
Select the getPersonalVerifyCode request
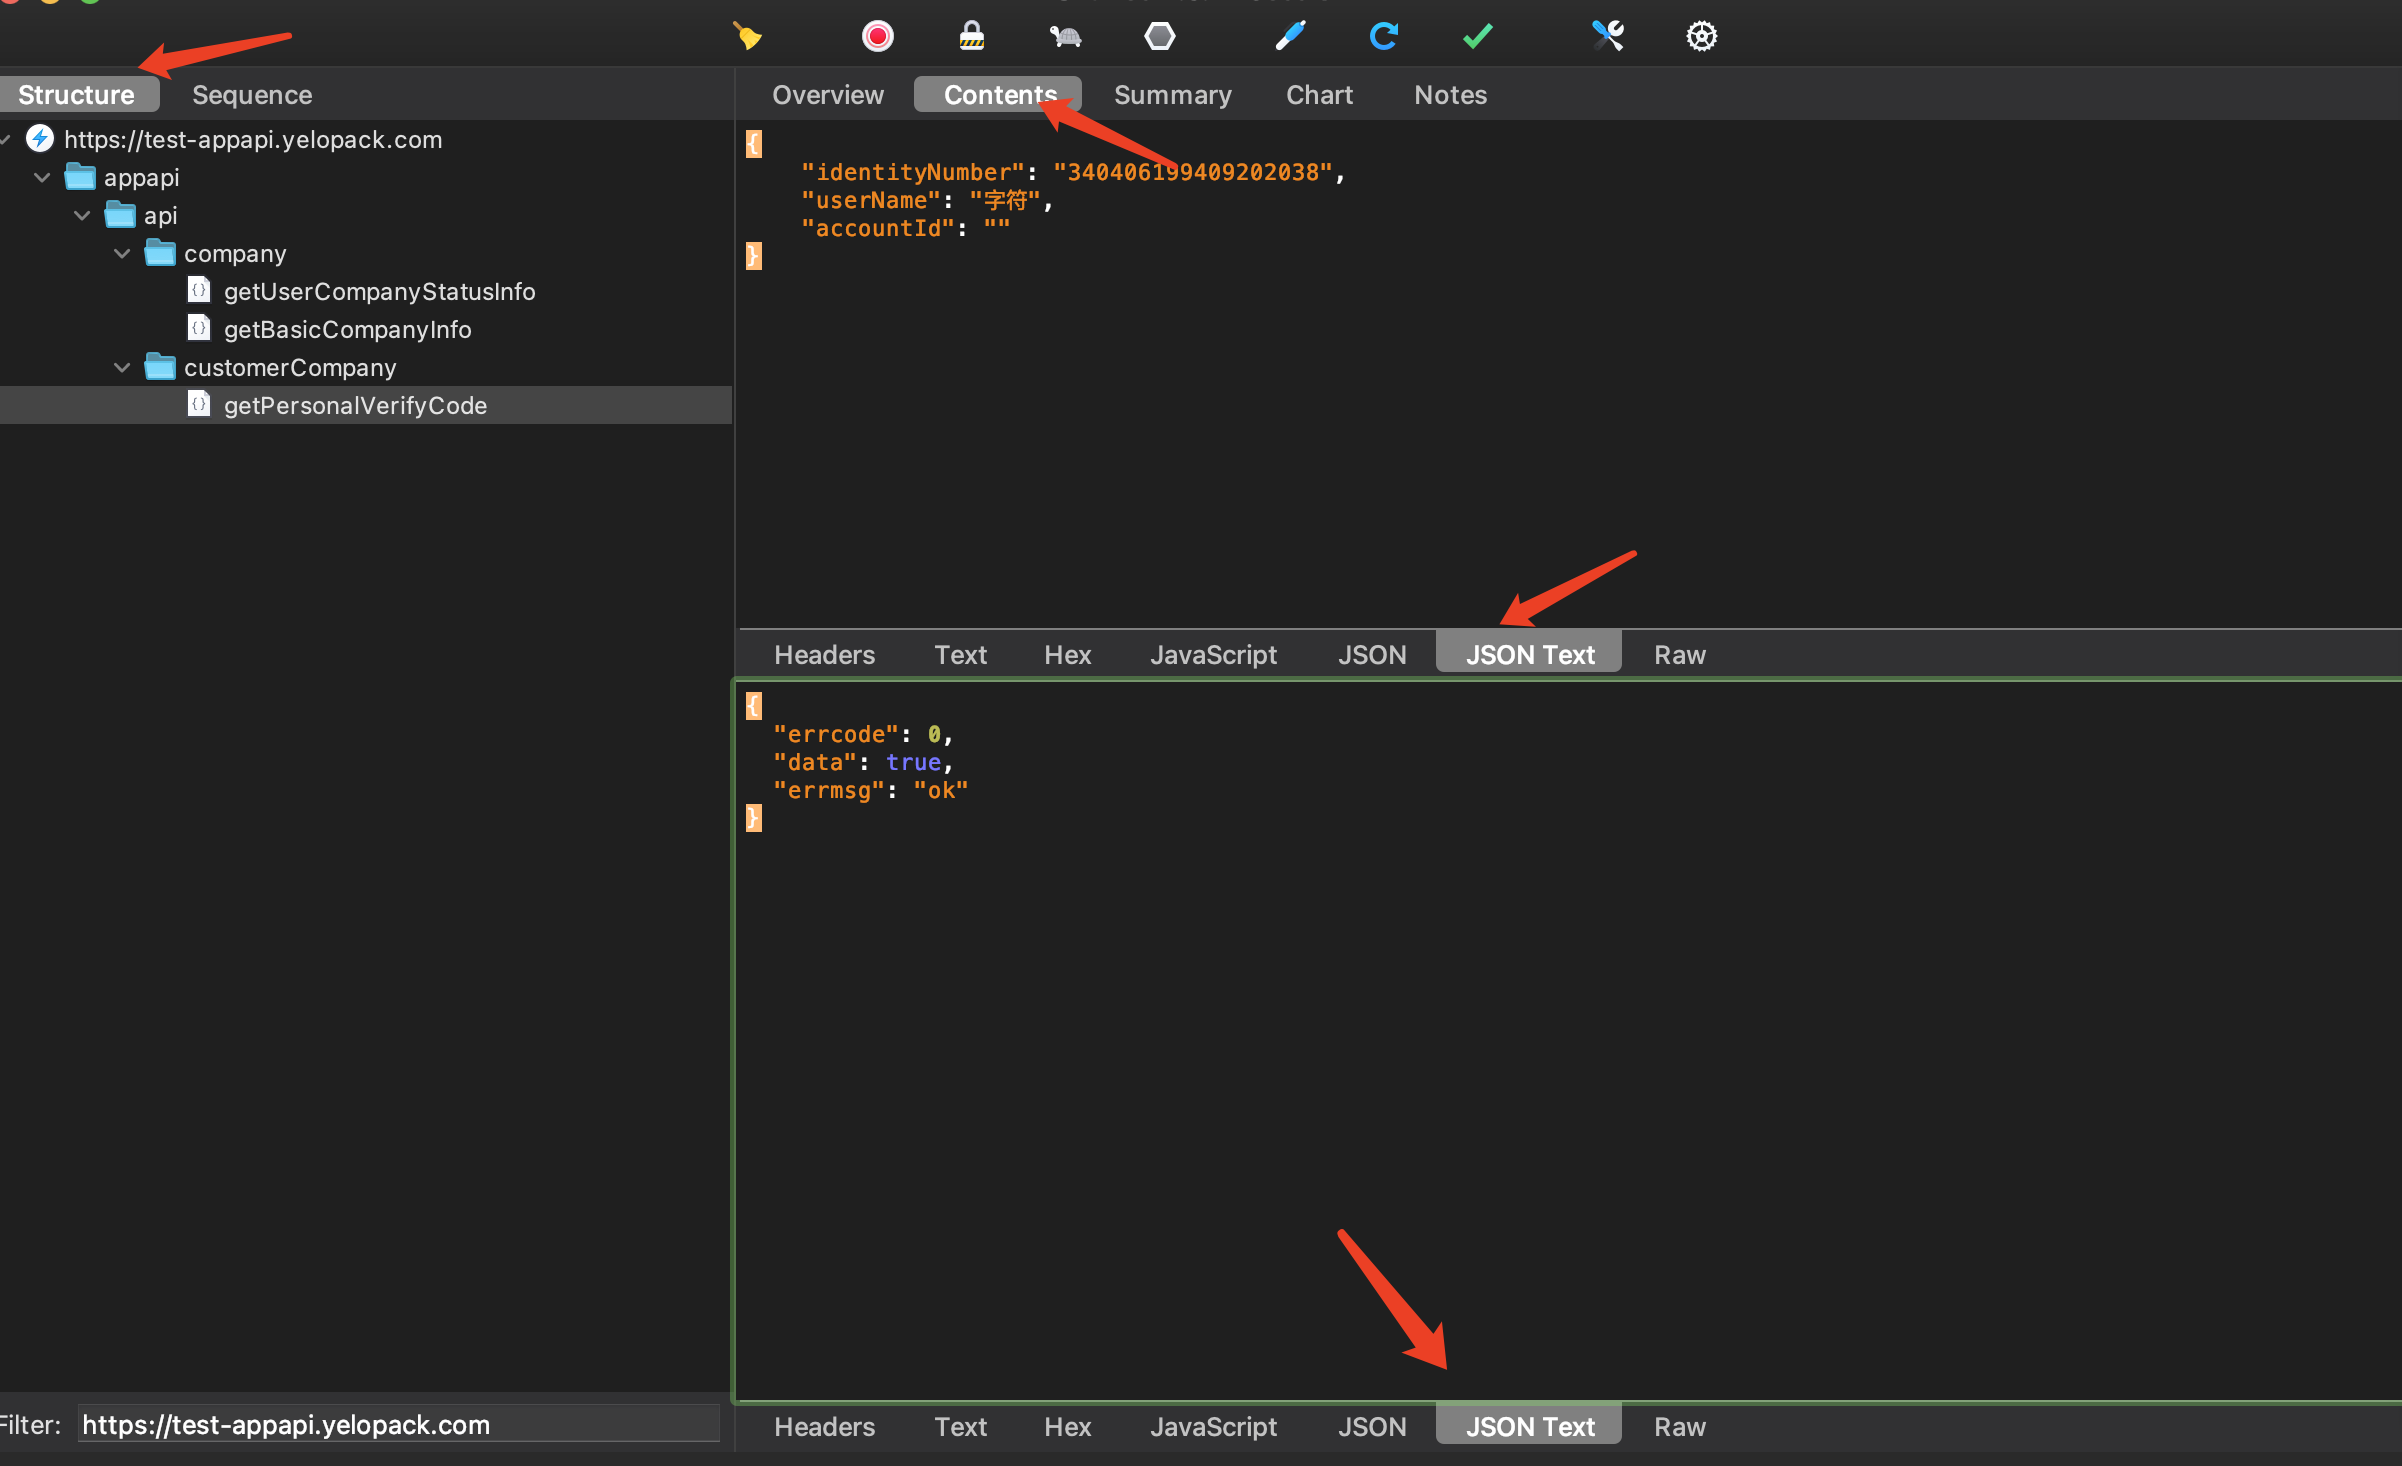pyautogui.click(x=366, y=405)
